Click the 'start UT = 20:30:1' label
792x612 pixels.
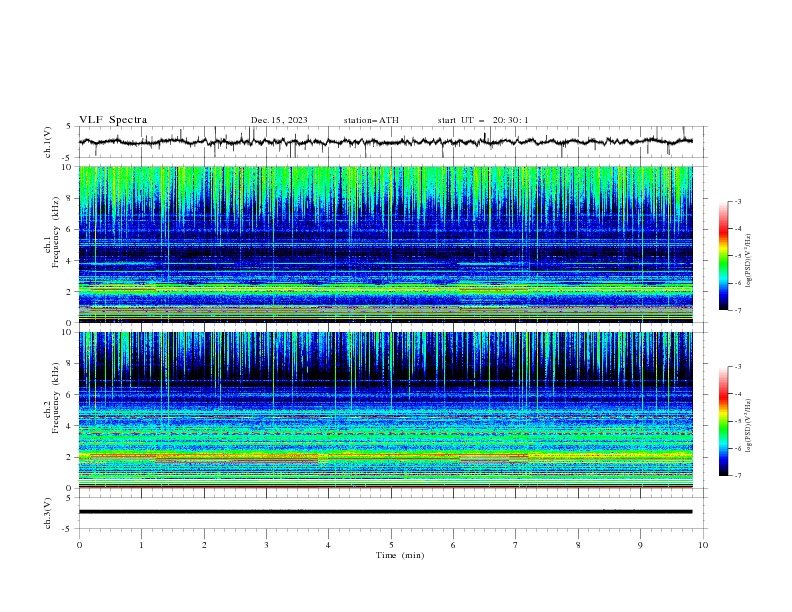click(483, 120)
